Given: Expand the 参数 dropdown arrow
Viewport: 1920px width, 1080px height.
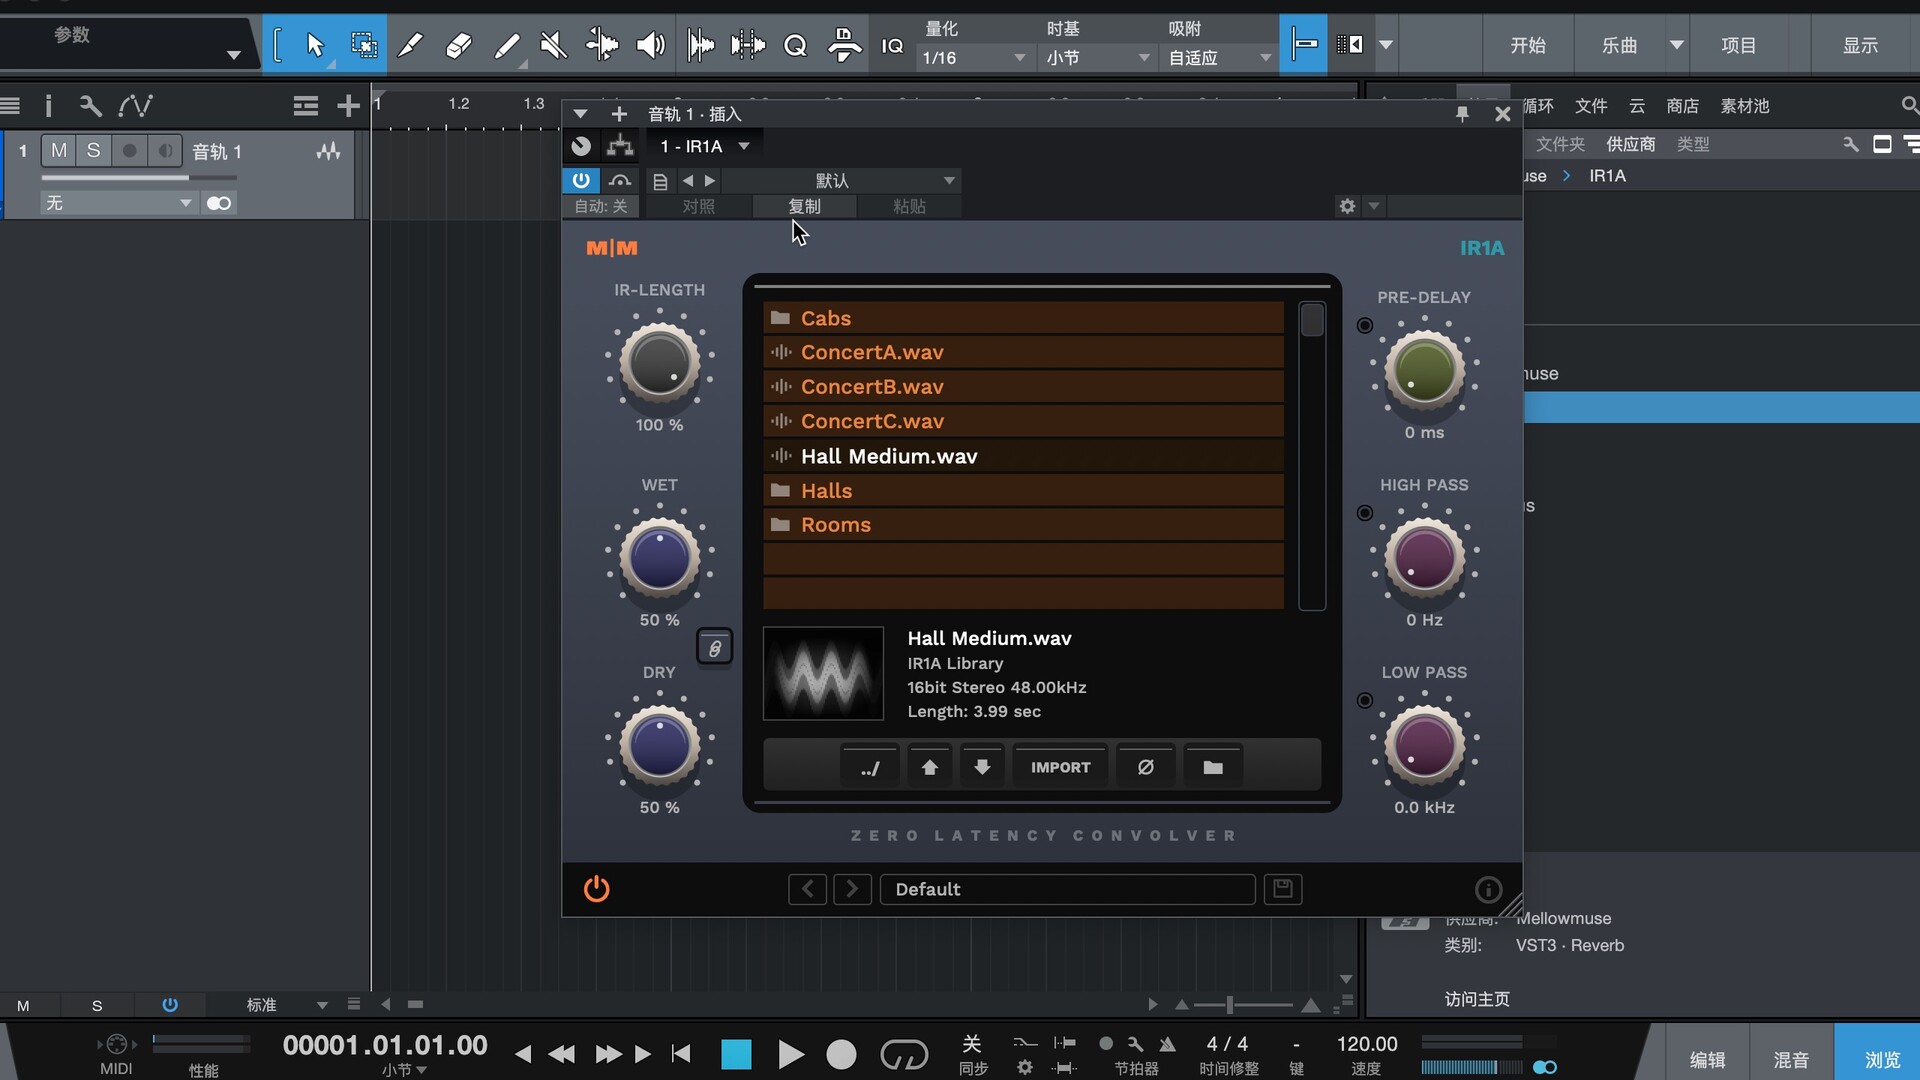Looking at the screenshot, I should pos(233,55).
